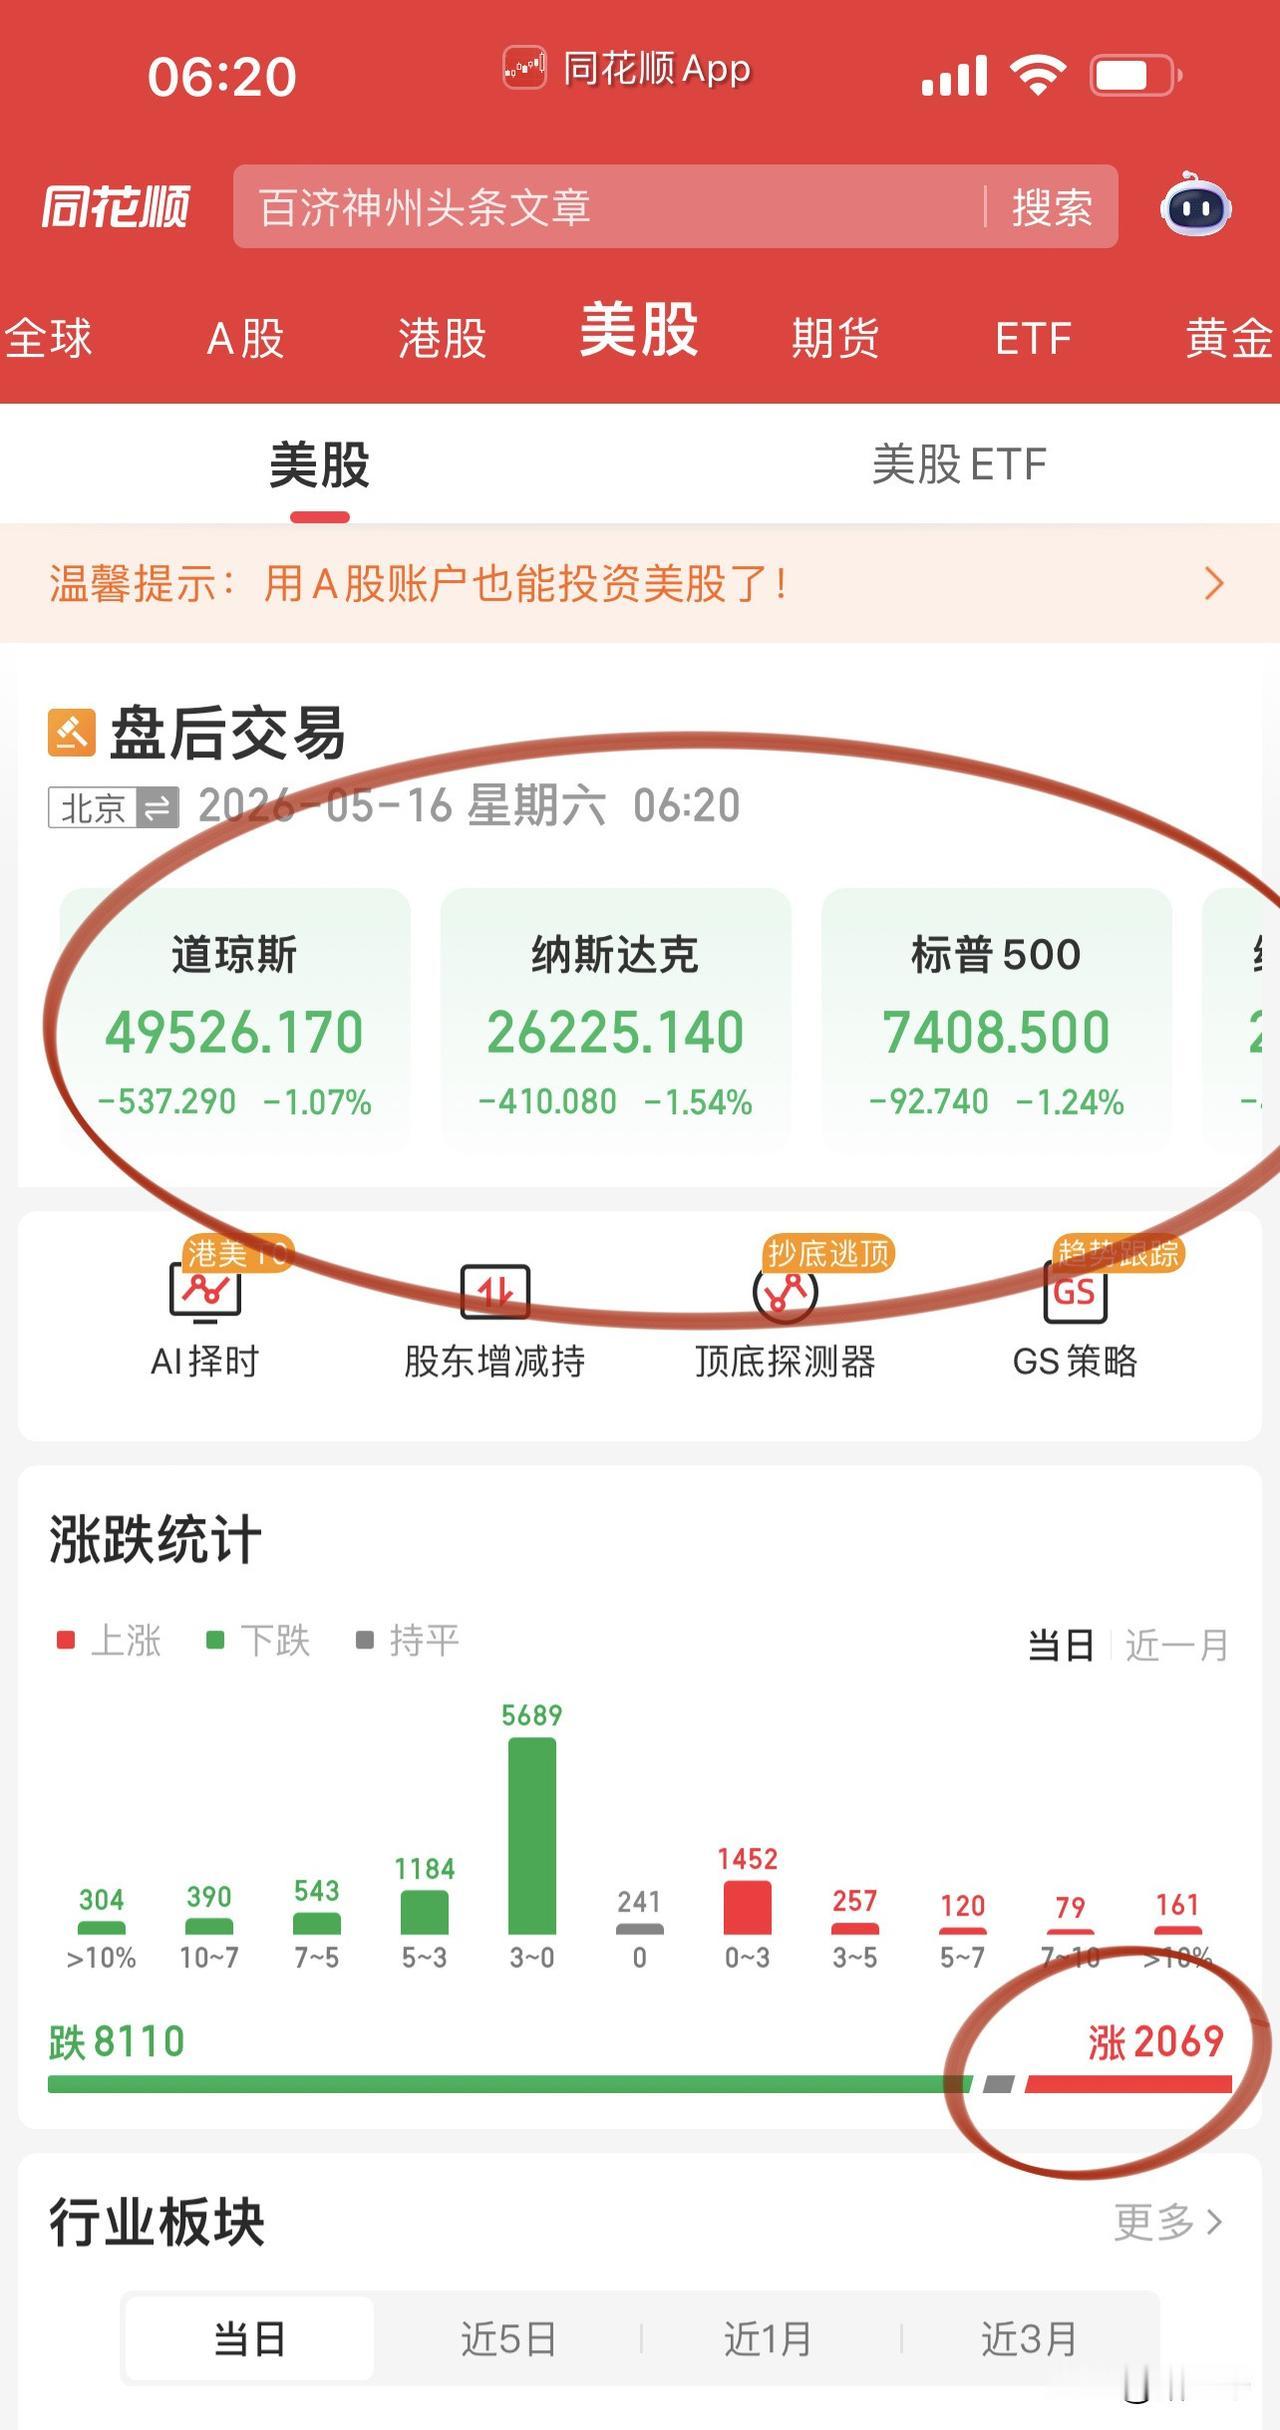The width and height of the screenshot is (1280, 2430).
Task: Select the 美股 top market tab
Action: point(639,329)
